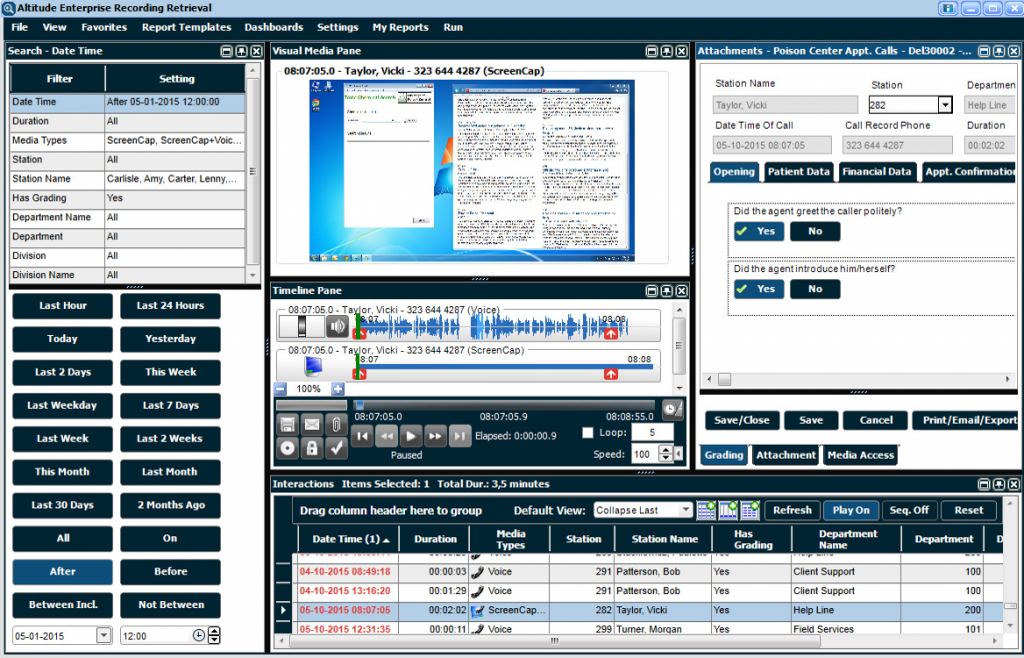The image size is (1024, 658).
Task: Click the Refresh button in Interactions pane
Action: pyautogui.click(x=791, y=510)
